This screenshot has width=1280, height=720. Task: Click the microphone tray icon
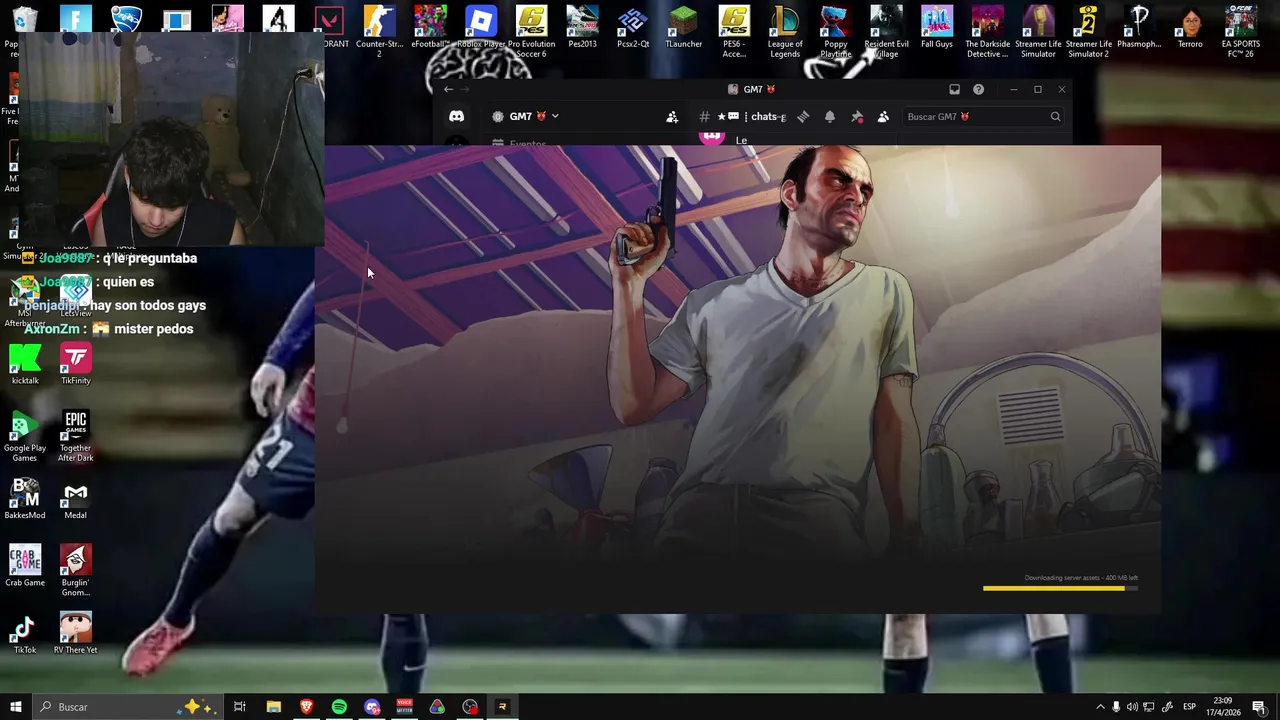[1116, 707]
